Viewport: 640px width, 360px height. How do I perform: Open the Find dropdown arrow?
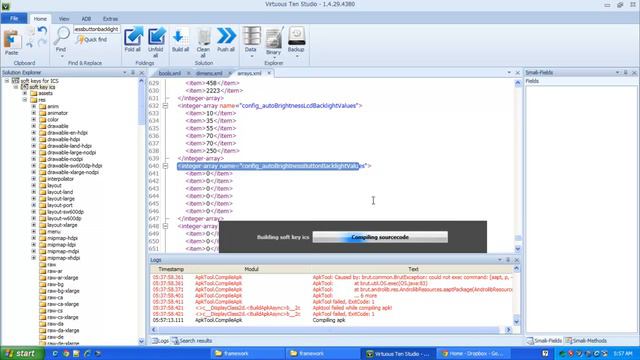point(62,56)
